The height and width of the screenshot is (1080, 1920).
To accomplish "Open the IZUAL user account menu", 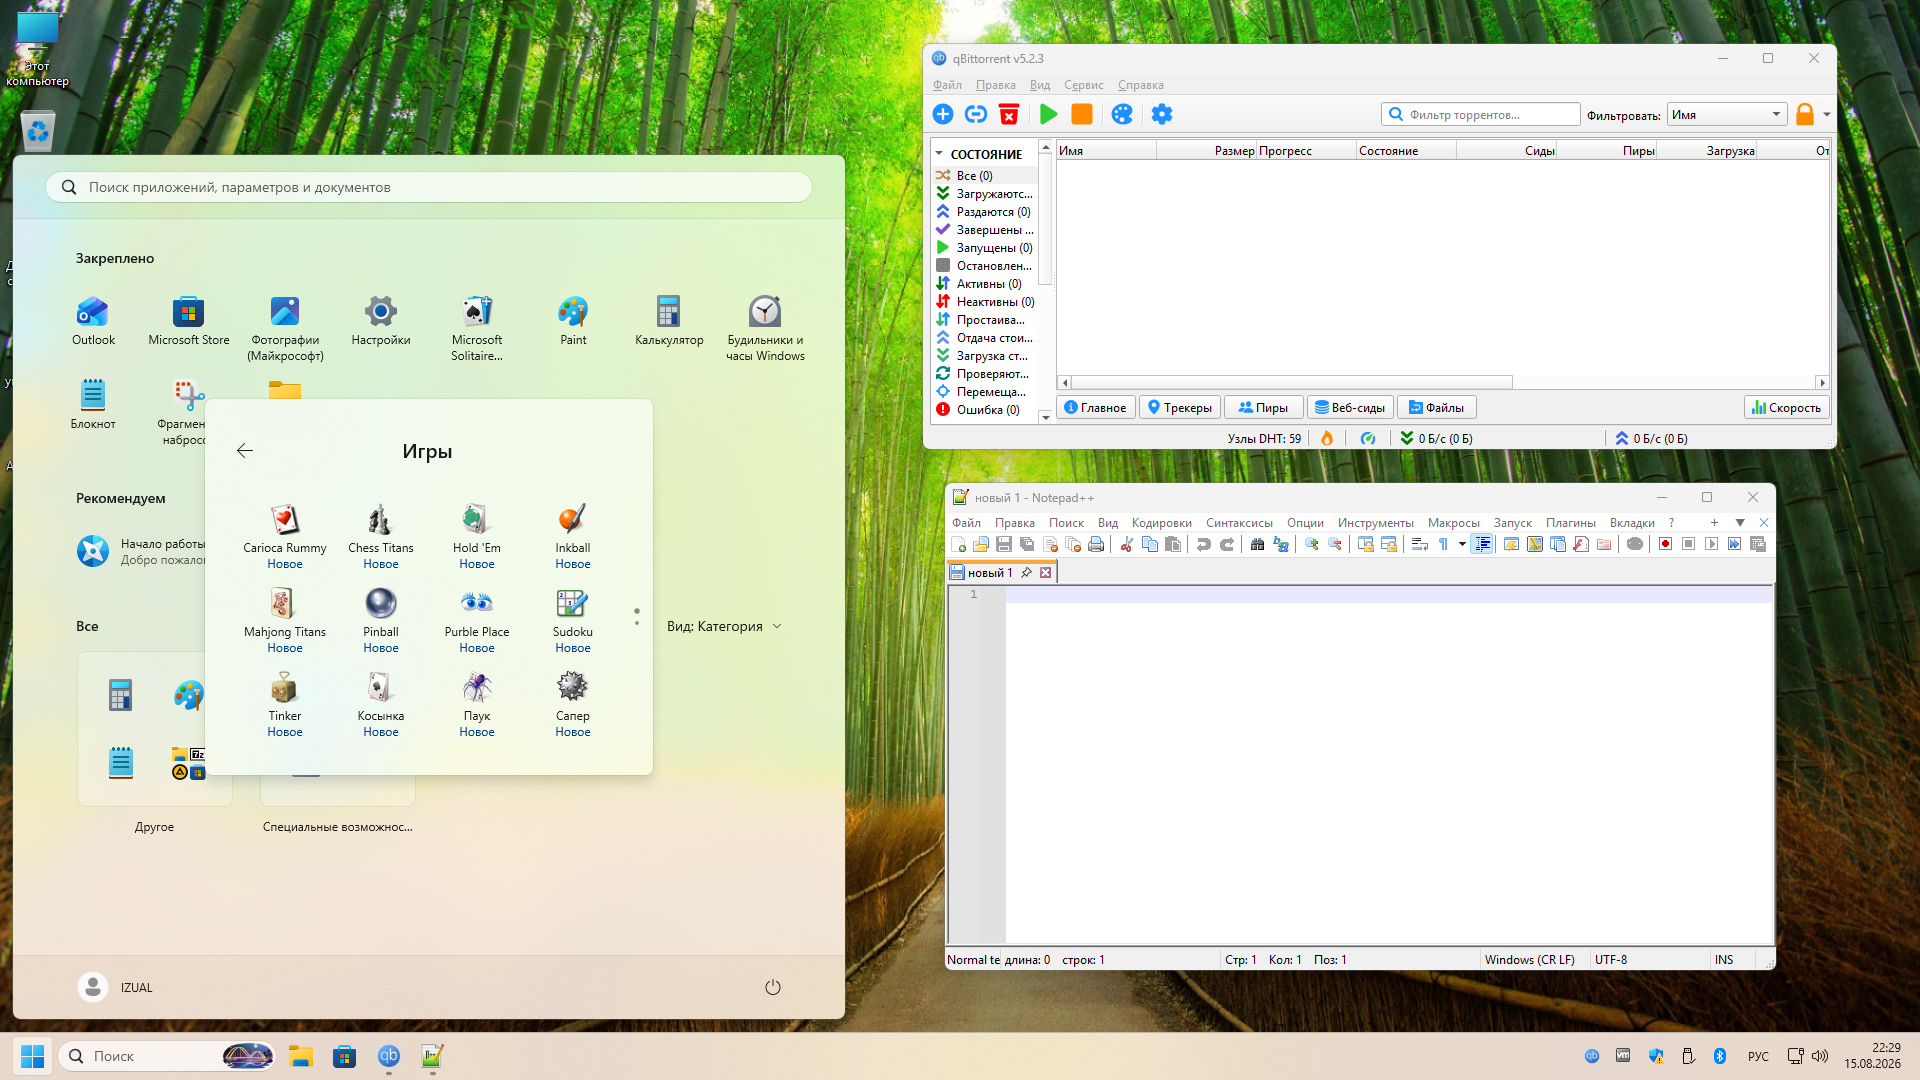I will (116, 987).
